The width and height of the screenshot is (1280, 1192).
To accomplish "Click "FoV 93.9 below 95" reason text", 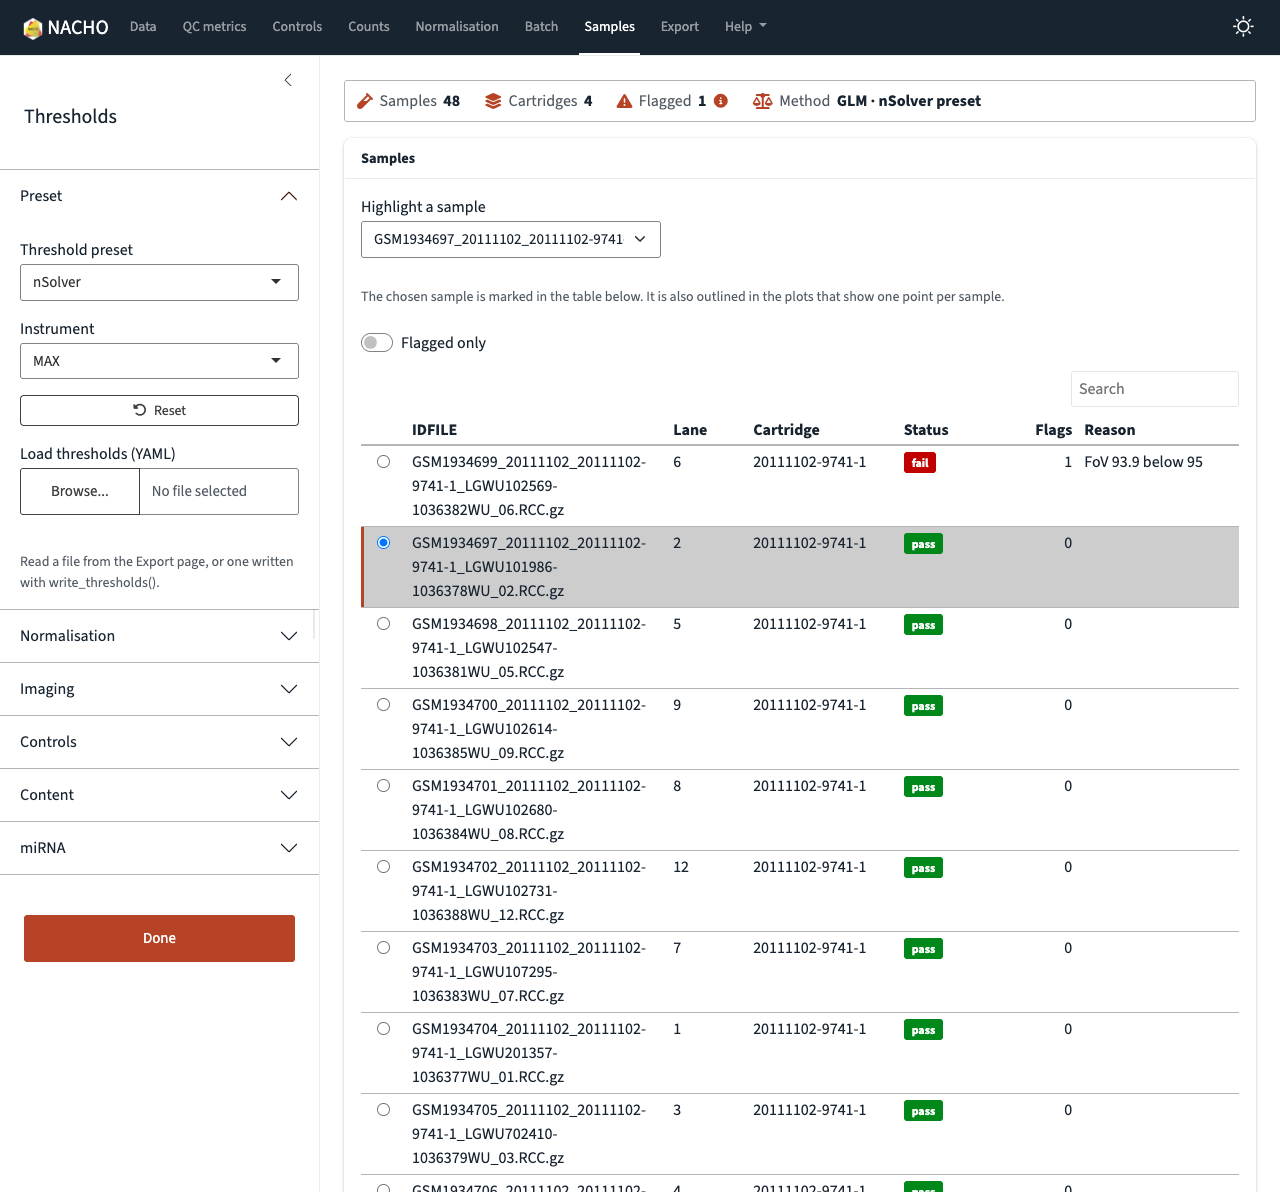I will point(1143,462).
